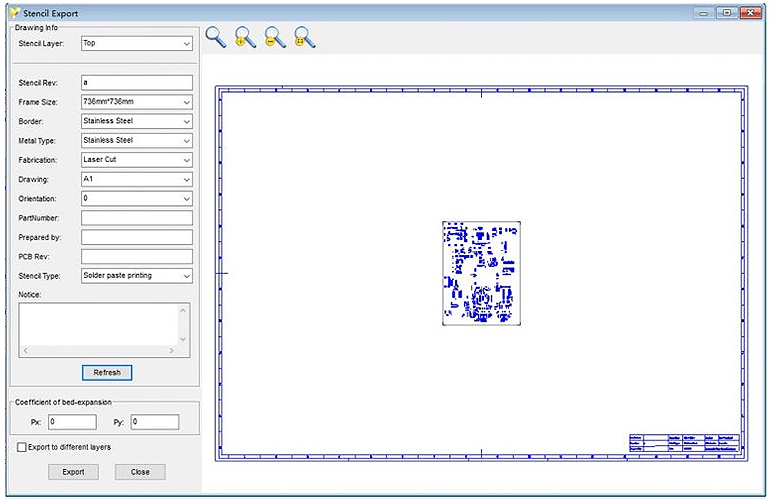The width and height of the screenshot is (772, 500).
Task: Open the Stencil Type dropdown
Action: pyautogui.click(x=136, y=275)
